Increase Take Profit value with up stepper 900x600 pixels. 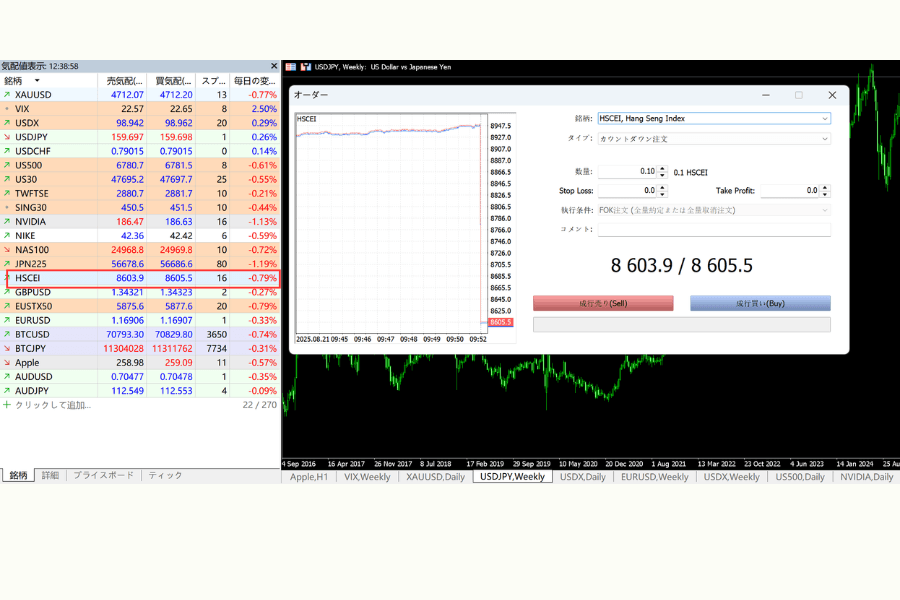(x=825, y=187)
